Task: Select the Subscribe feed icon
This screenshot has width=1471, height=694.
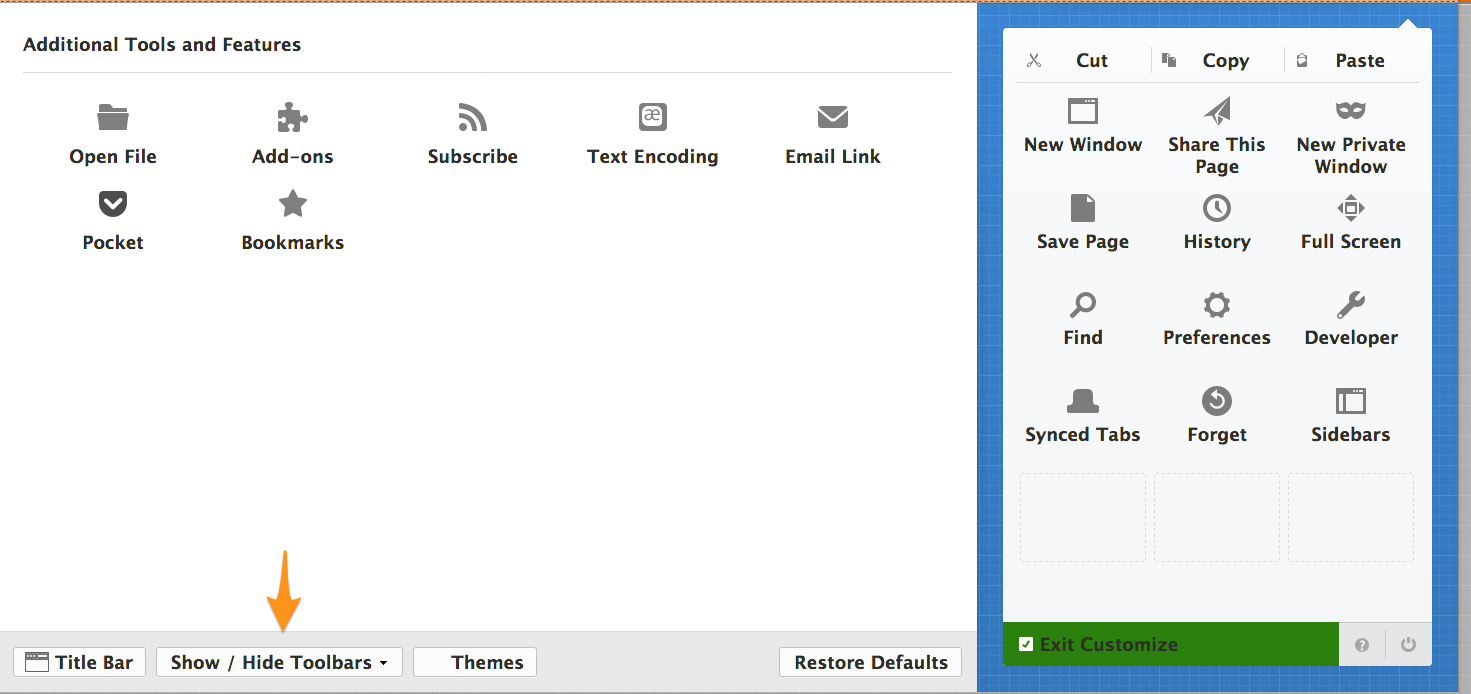Action: pyautogui.click(x=472, y=117)
